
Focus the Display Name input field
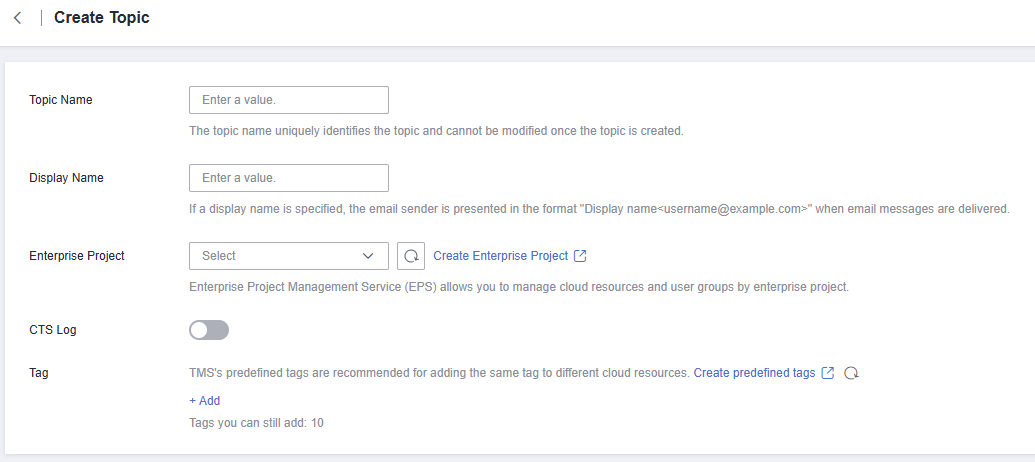point(288,178)
